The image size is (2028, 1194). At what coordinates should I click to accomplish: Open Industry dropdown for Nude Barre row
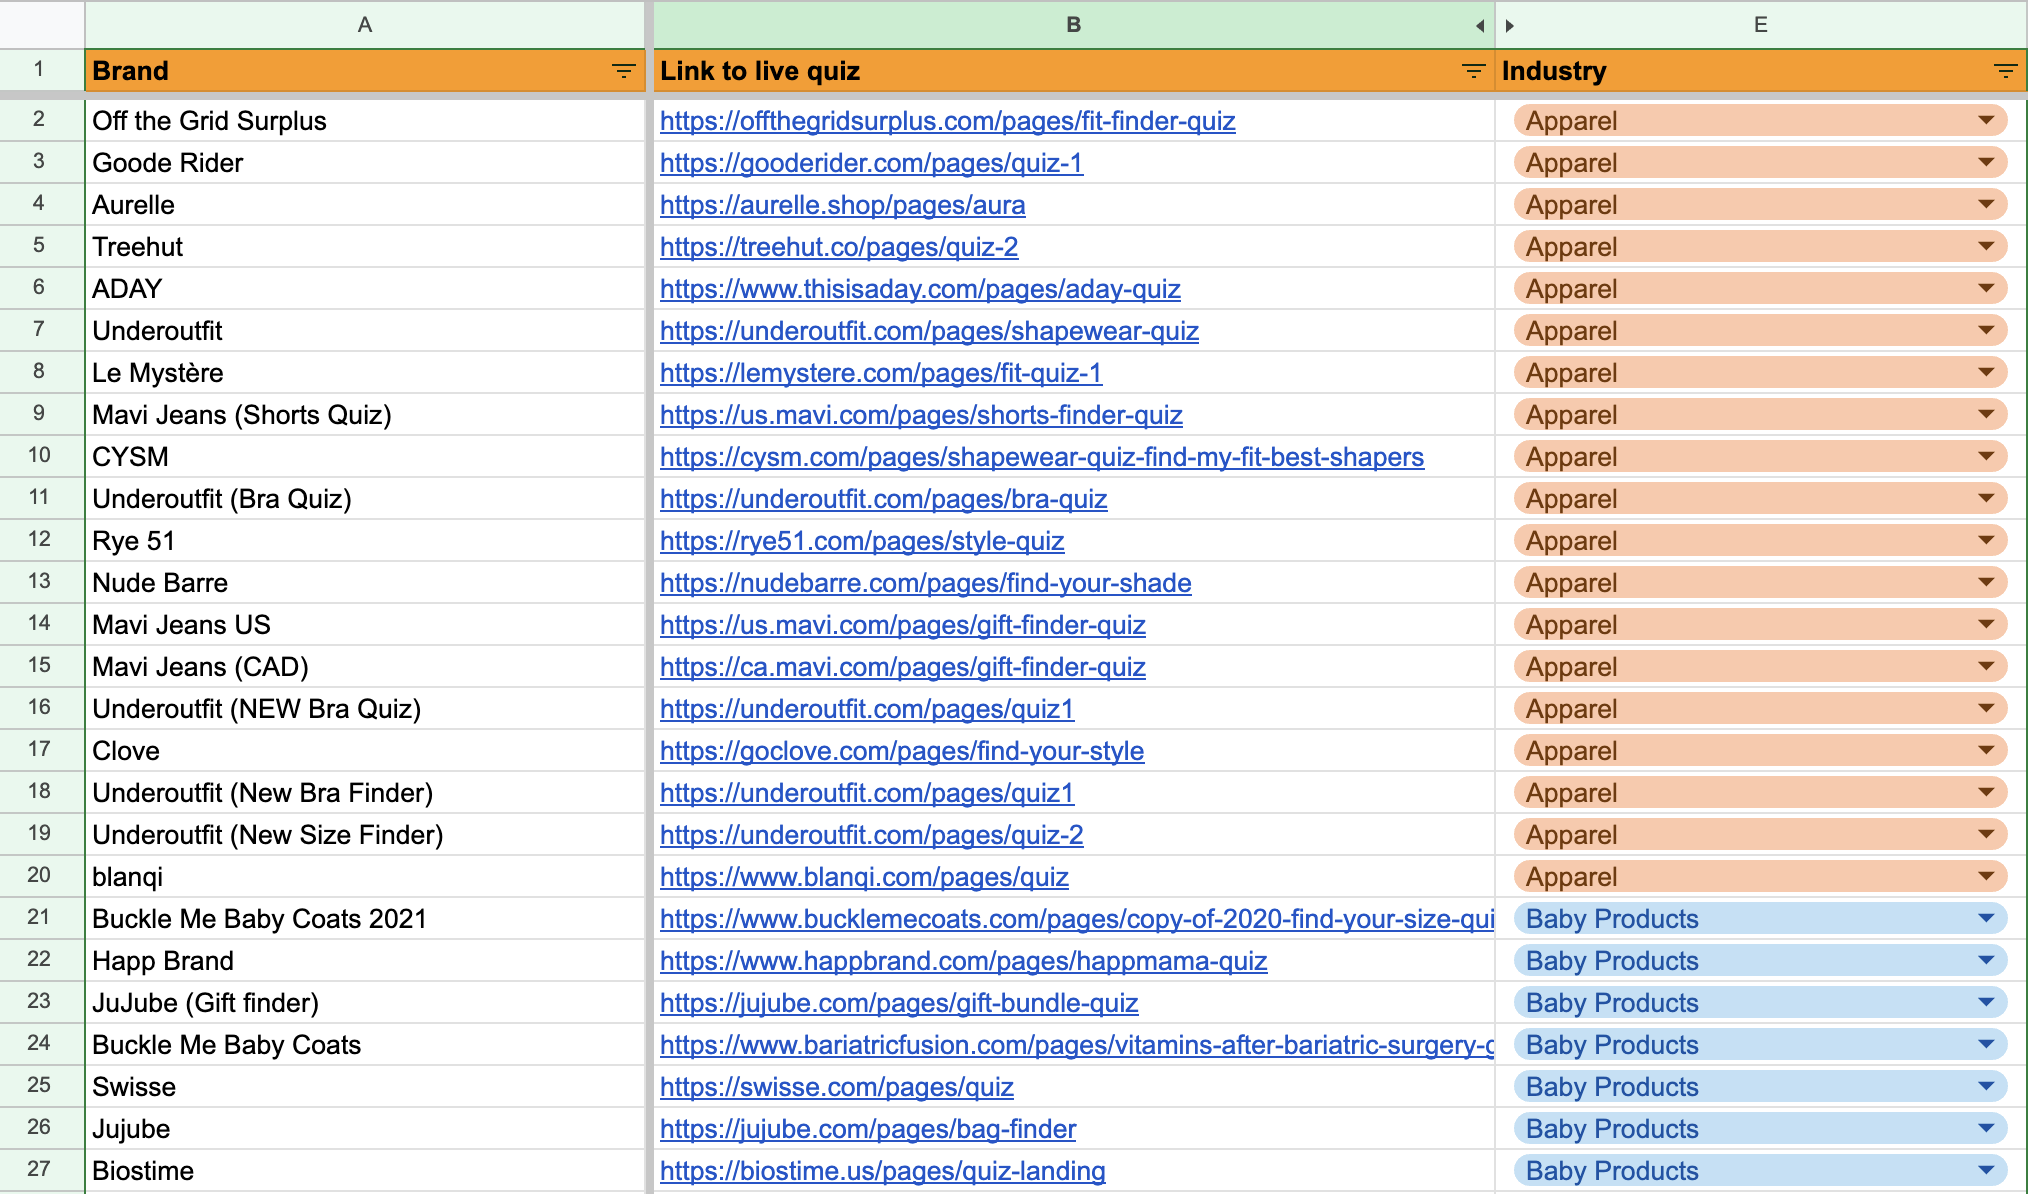1986,583
